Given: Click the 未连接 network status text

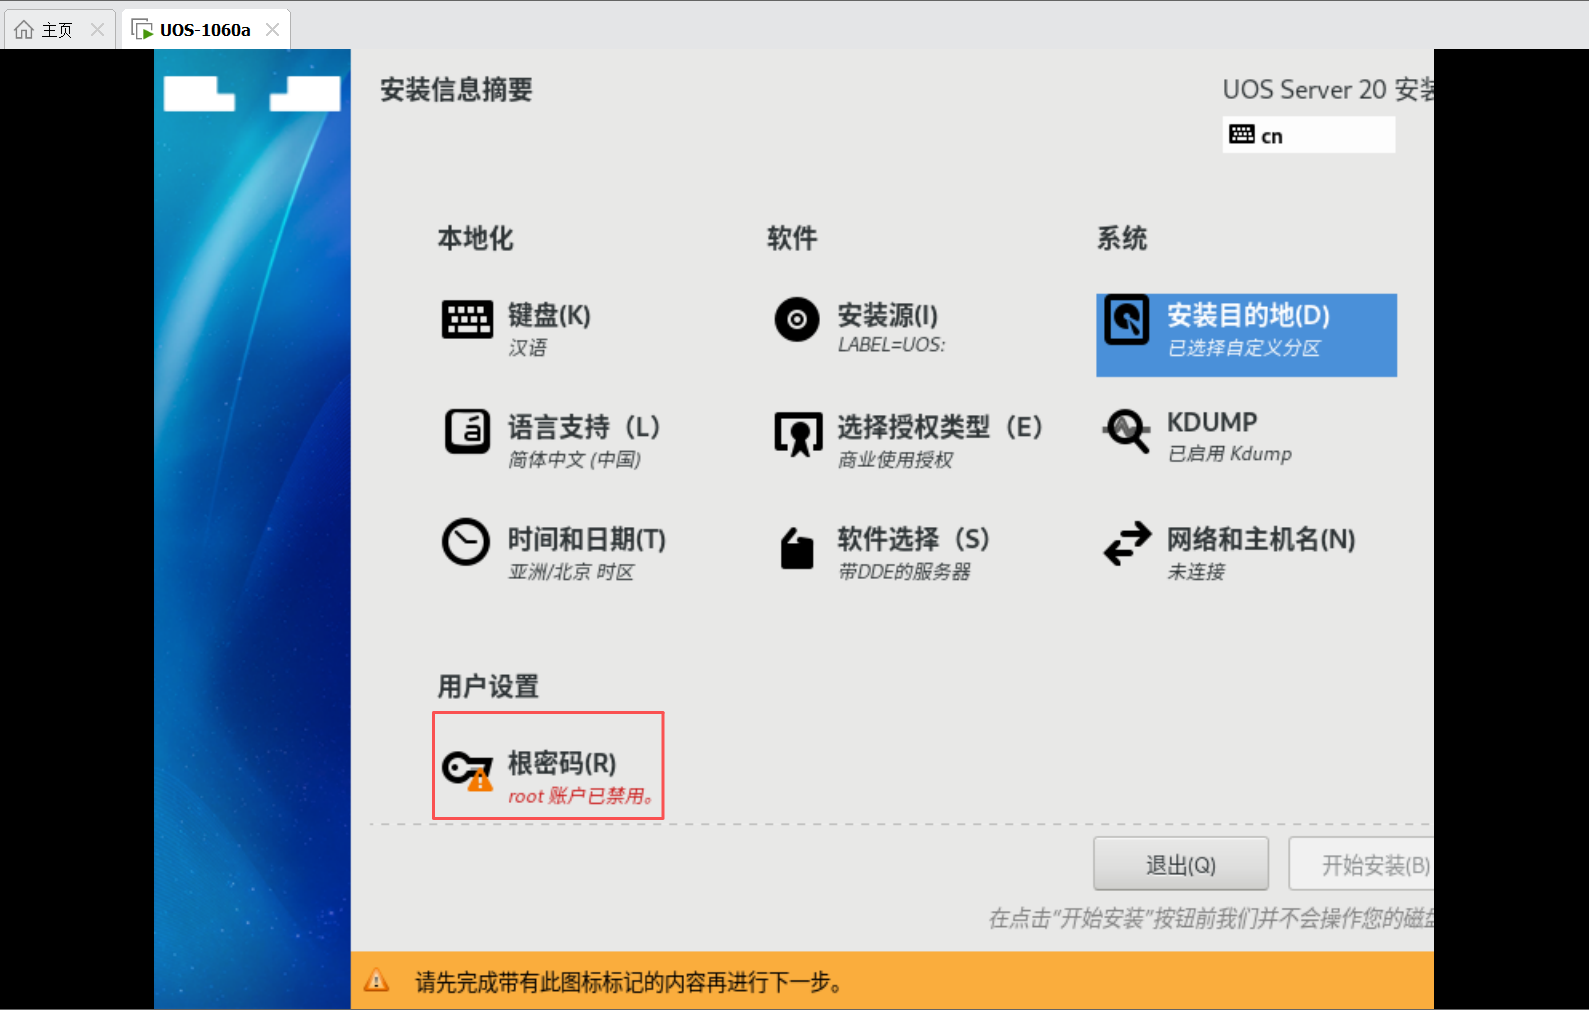Looking at the screenshot, I should point(1196,572).
